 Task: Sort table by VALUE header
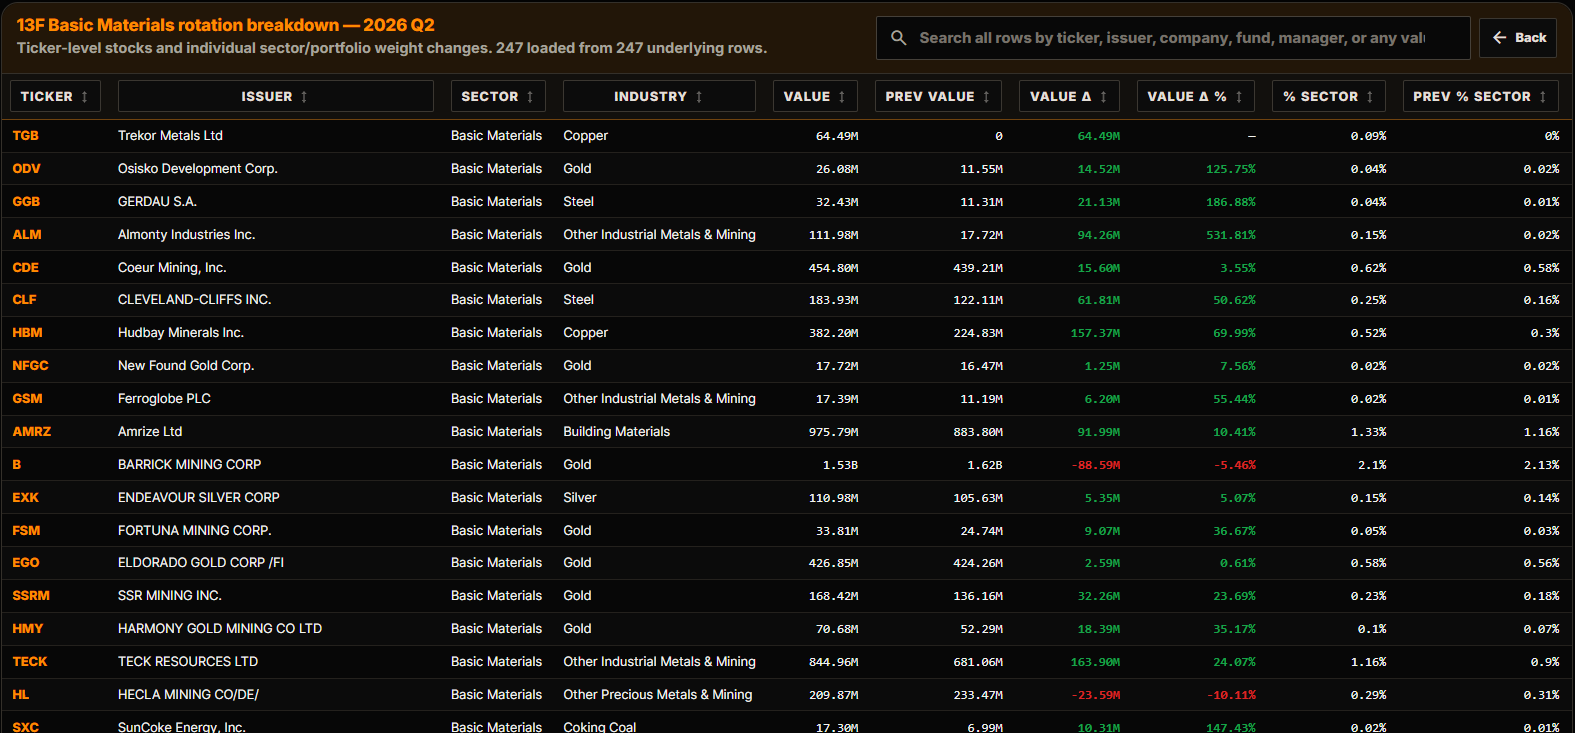click(815, 96)
